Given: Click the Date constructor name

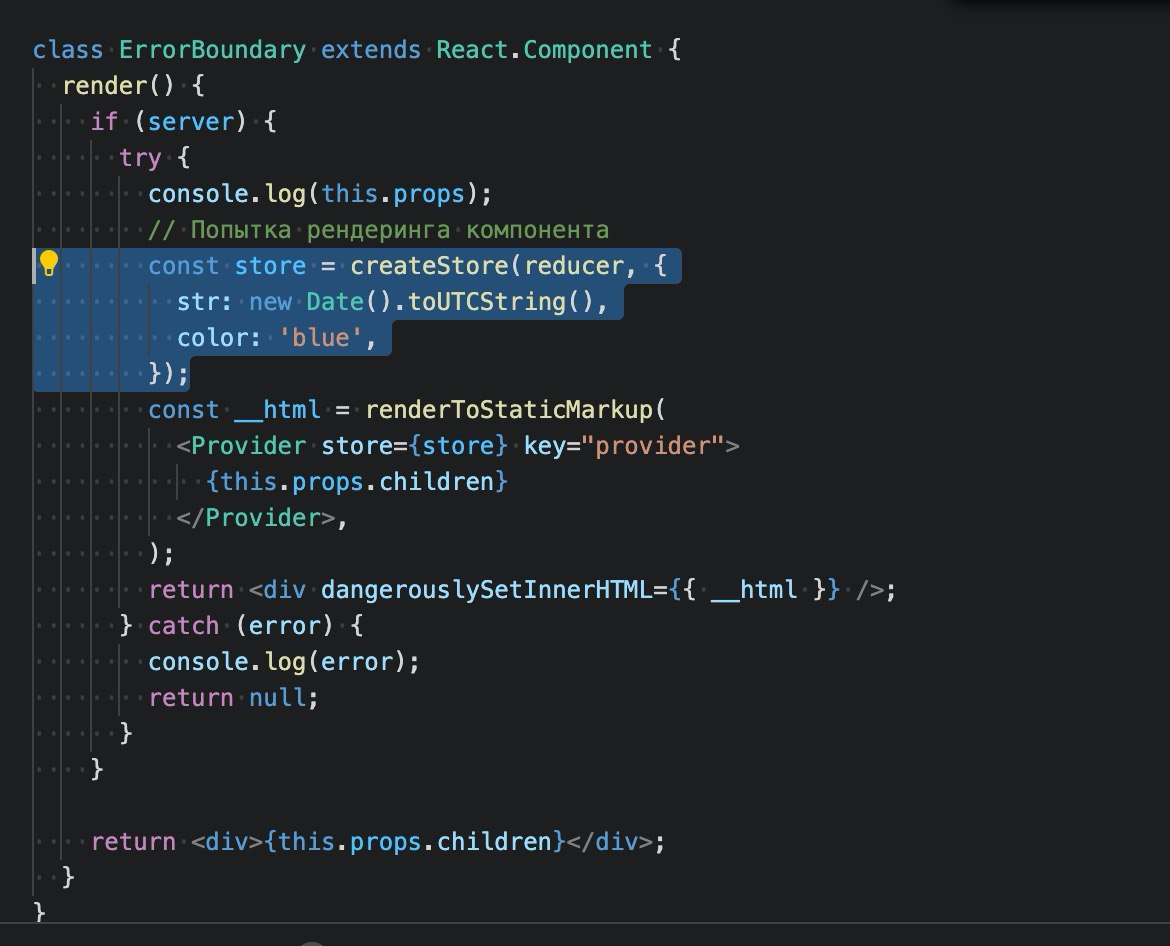Looking at the screenshot, I should (x=335, y=301).
